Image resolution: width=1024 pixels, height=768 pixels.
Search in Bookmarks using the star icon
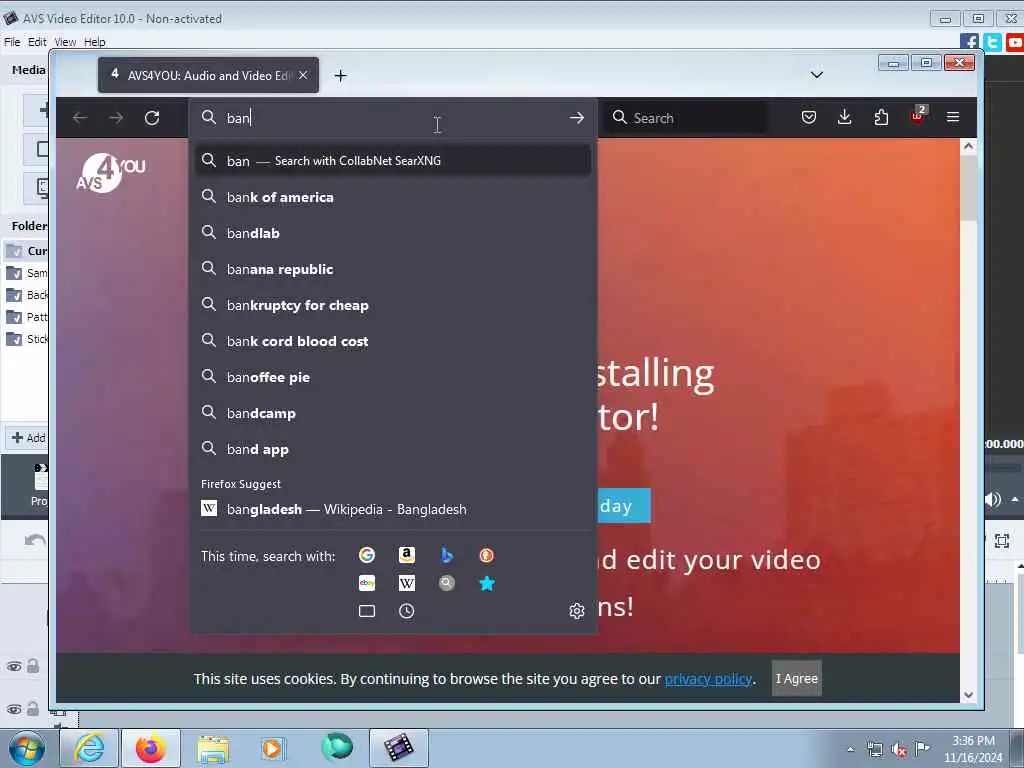click(x=487, y=583)
